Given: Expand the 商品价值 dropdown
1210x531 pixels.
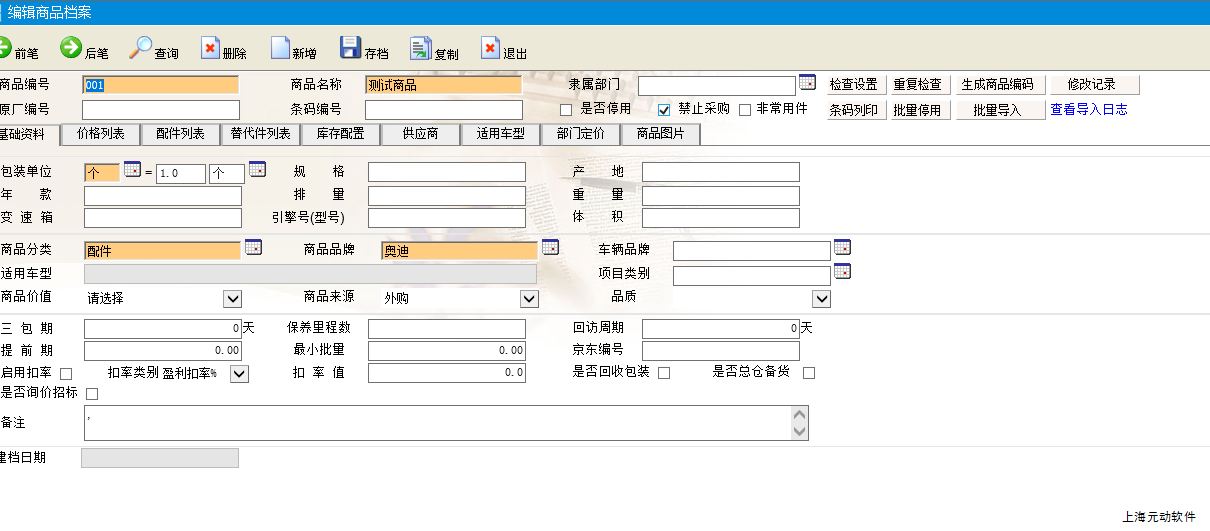Looking at the screenshot, I should click(232, 298).
